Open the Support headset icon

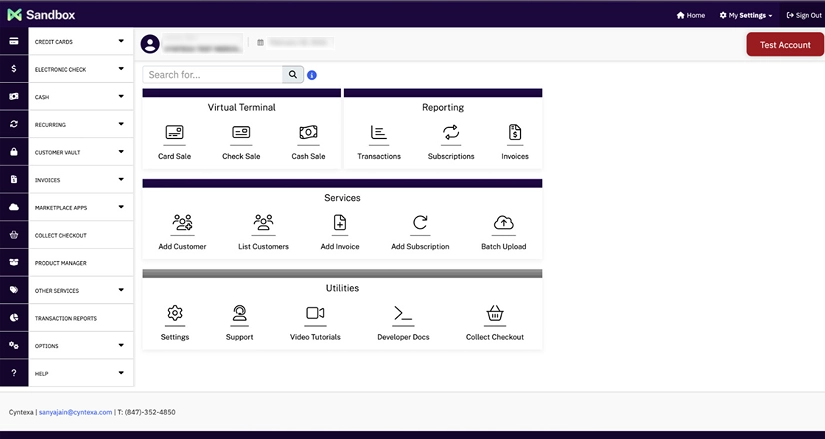(x=239, y=313)
